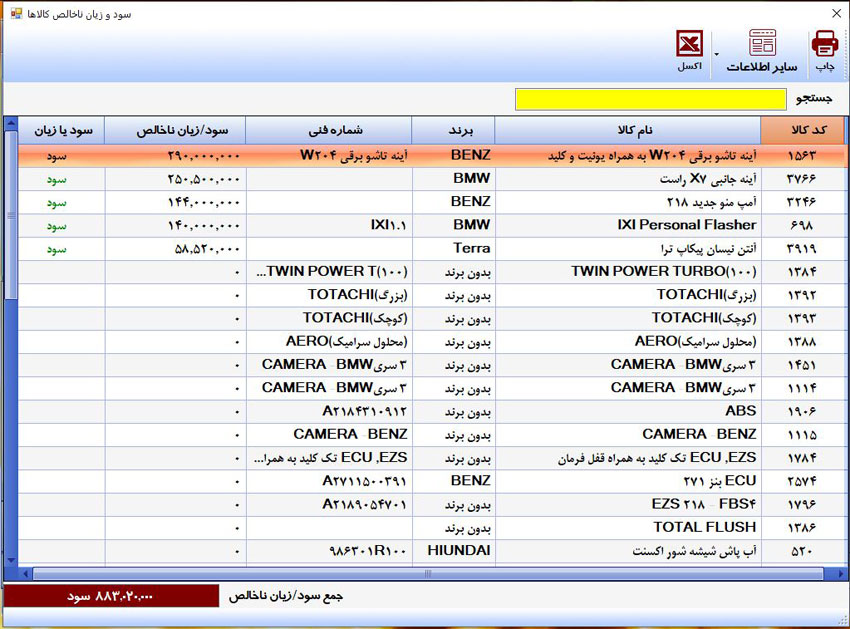Click the Print (چاپ) printer icon

(825, 43)
